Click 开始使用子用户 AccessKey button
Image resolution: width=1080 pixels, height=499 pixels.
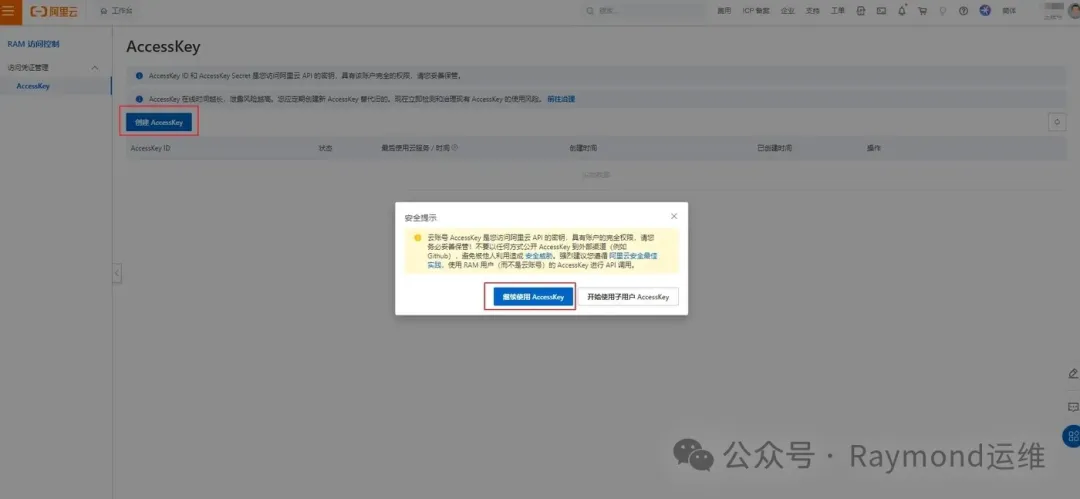click(x=628, y=296)
